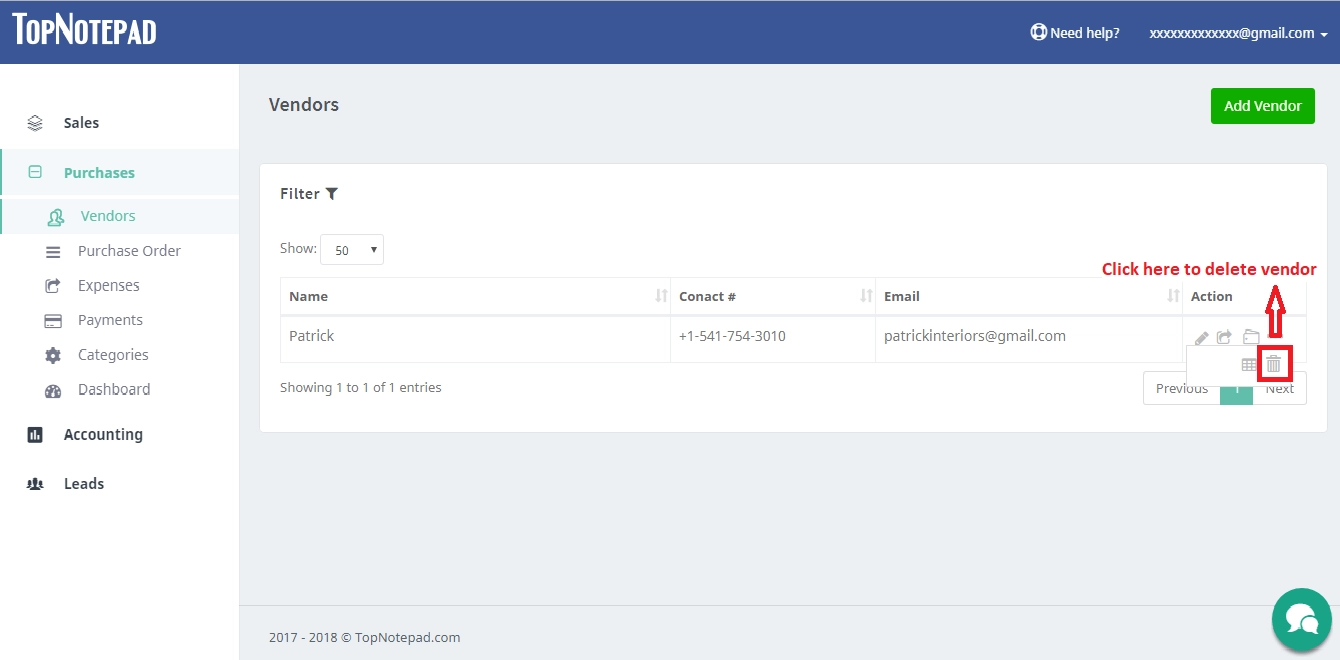Viewport: 1340px width, 660px height.
Task: Open the Show entries dropdown
Action: [352, 250]
